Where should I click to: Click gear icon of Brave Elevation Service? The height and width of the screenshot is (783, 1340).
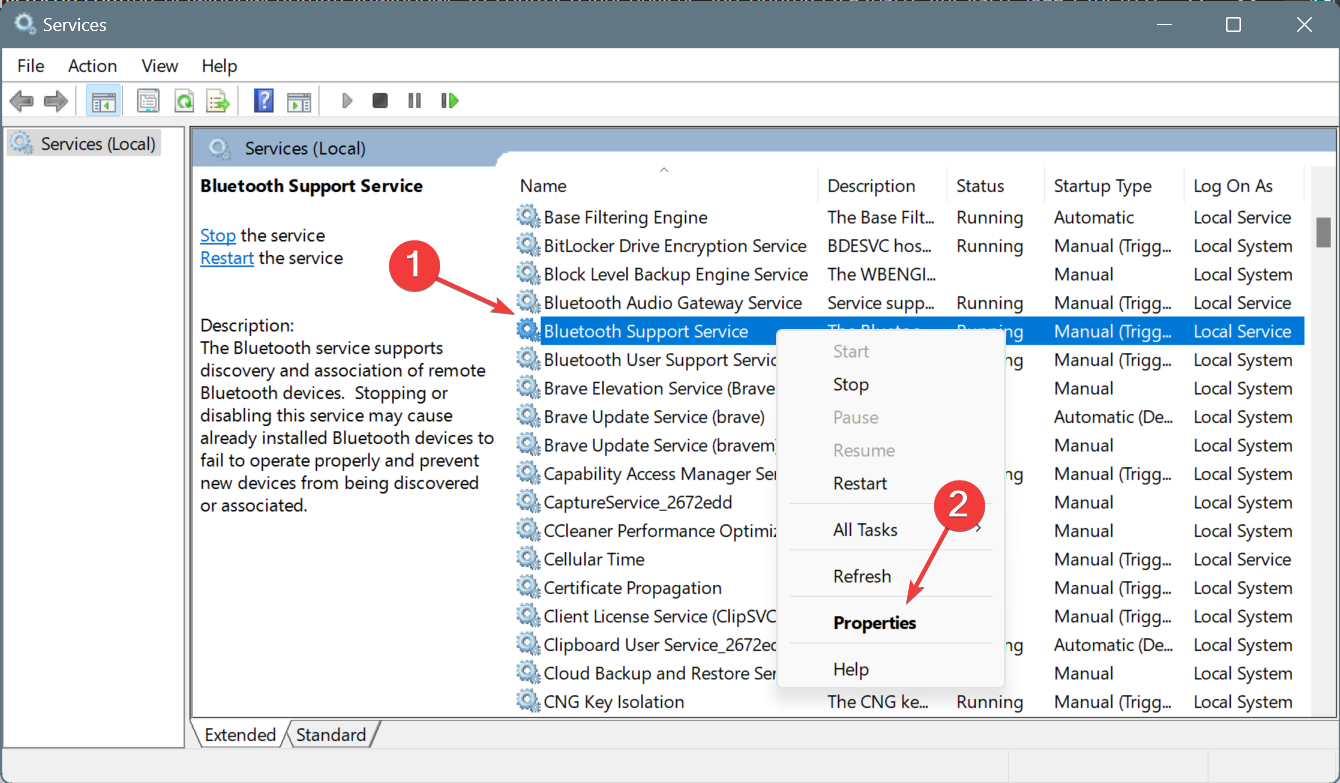[528, 388]
